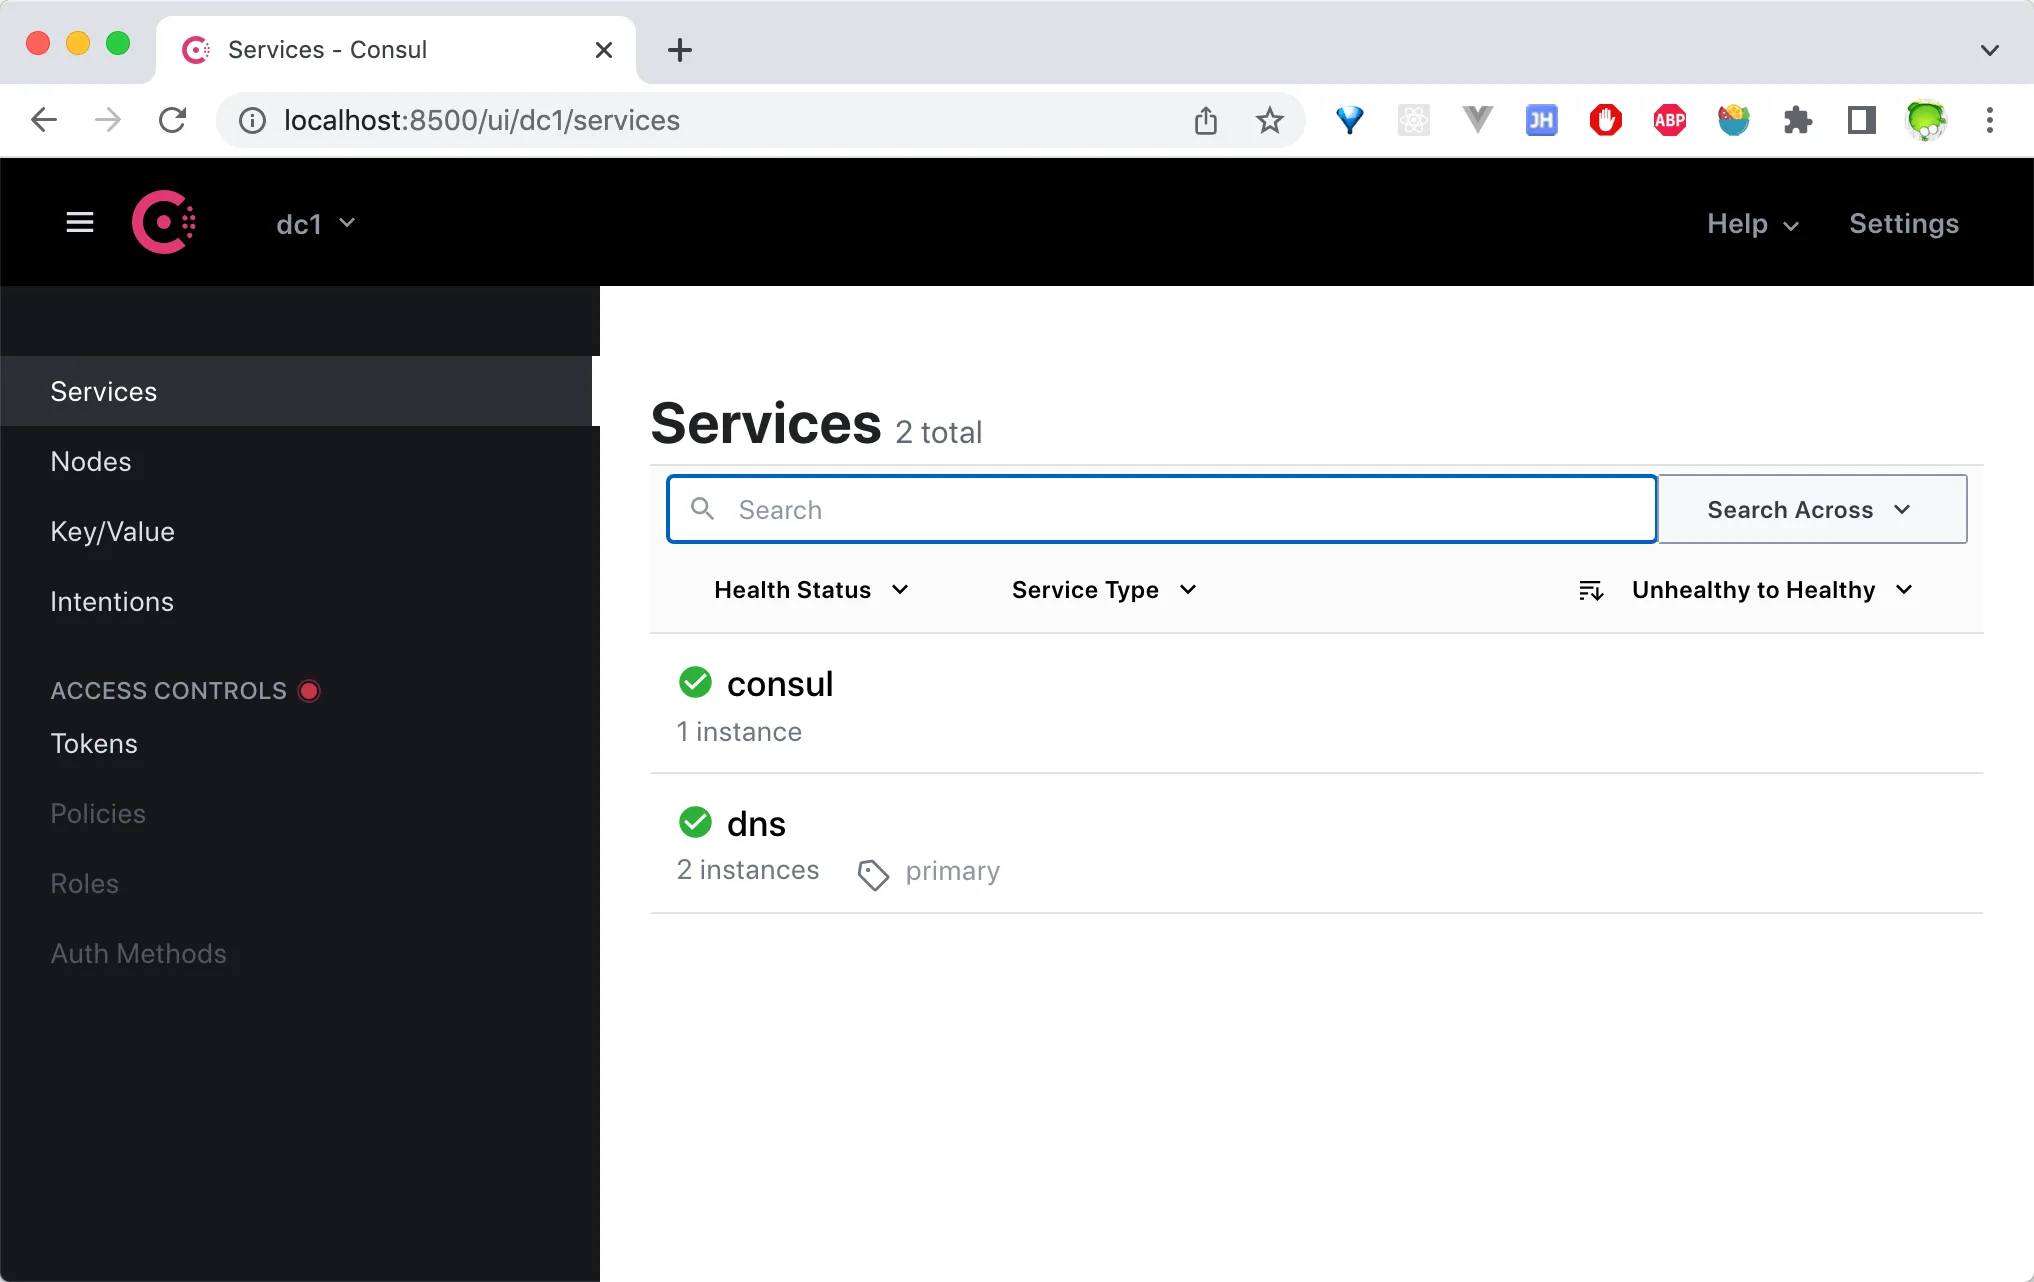Click the tag icon next to primary label

(x=873, y=873)
